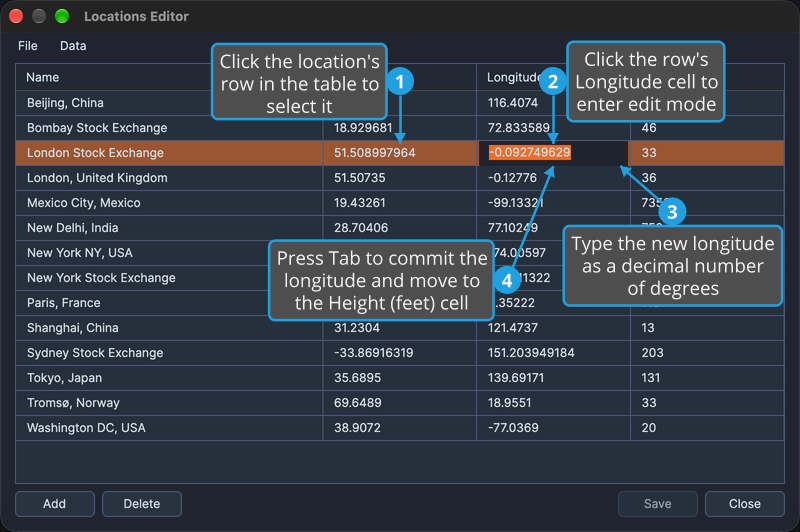Click the Delete button
The width and height of the screenshot is (800, 532).
coord(142,504)
